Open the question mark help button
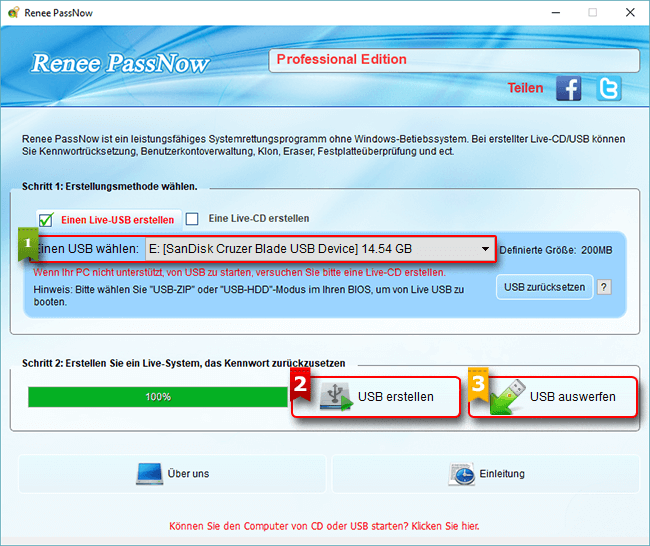The height and width of the screenshot is (546, 650). click(x=604, y=287)
